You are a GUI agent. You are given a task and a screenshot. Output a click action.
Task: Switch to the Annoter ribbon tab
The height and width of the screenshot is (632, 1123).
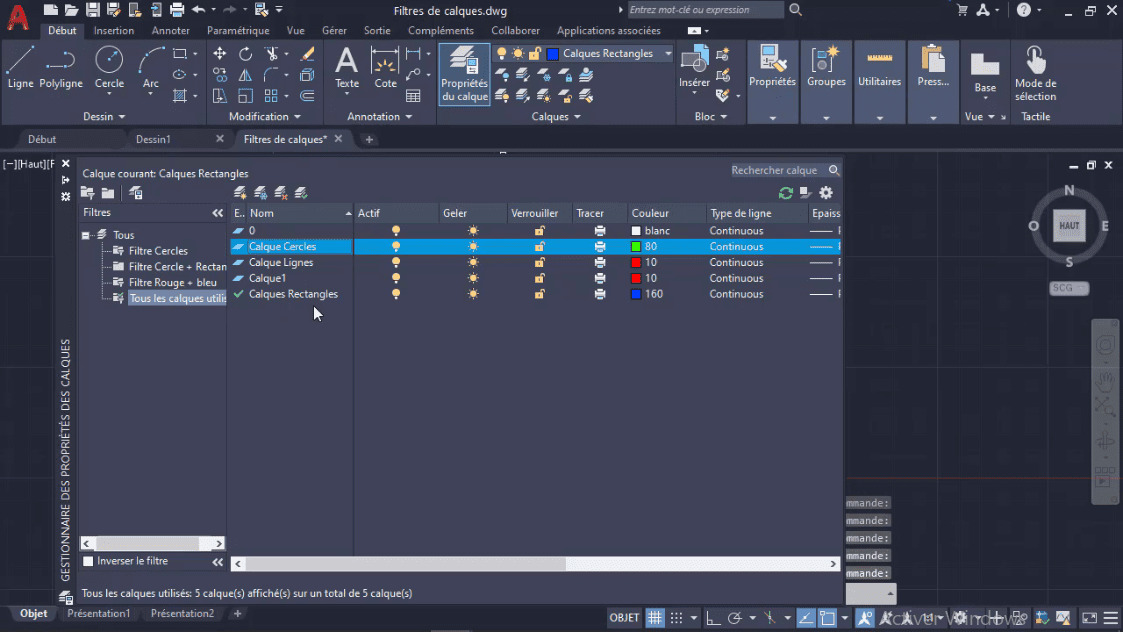tap(170, 30)
